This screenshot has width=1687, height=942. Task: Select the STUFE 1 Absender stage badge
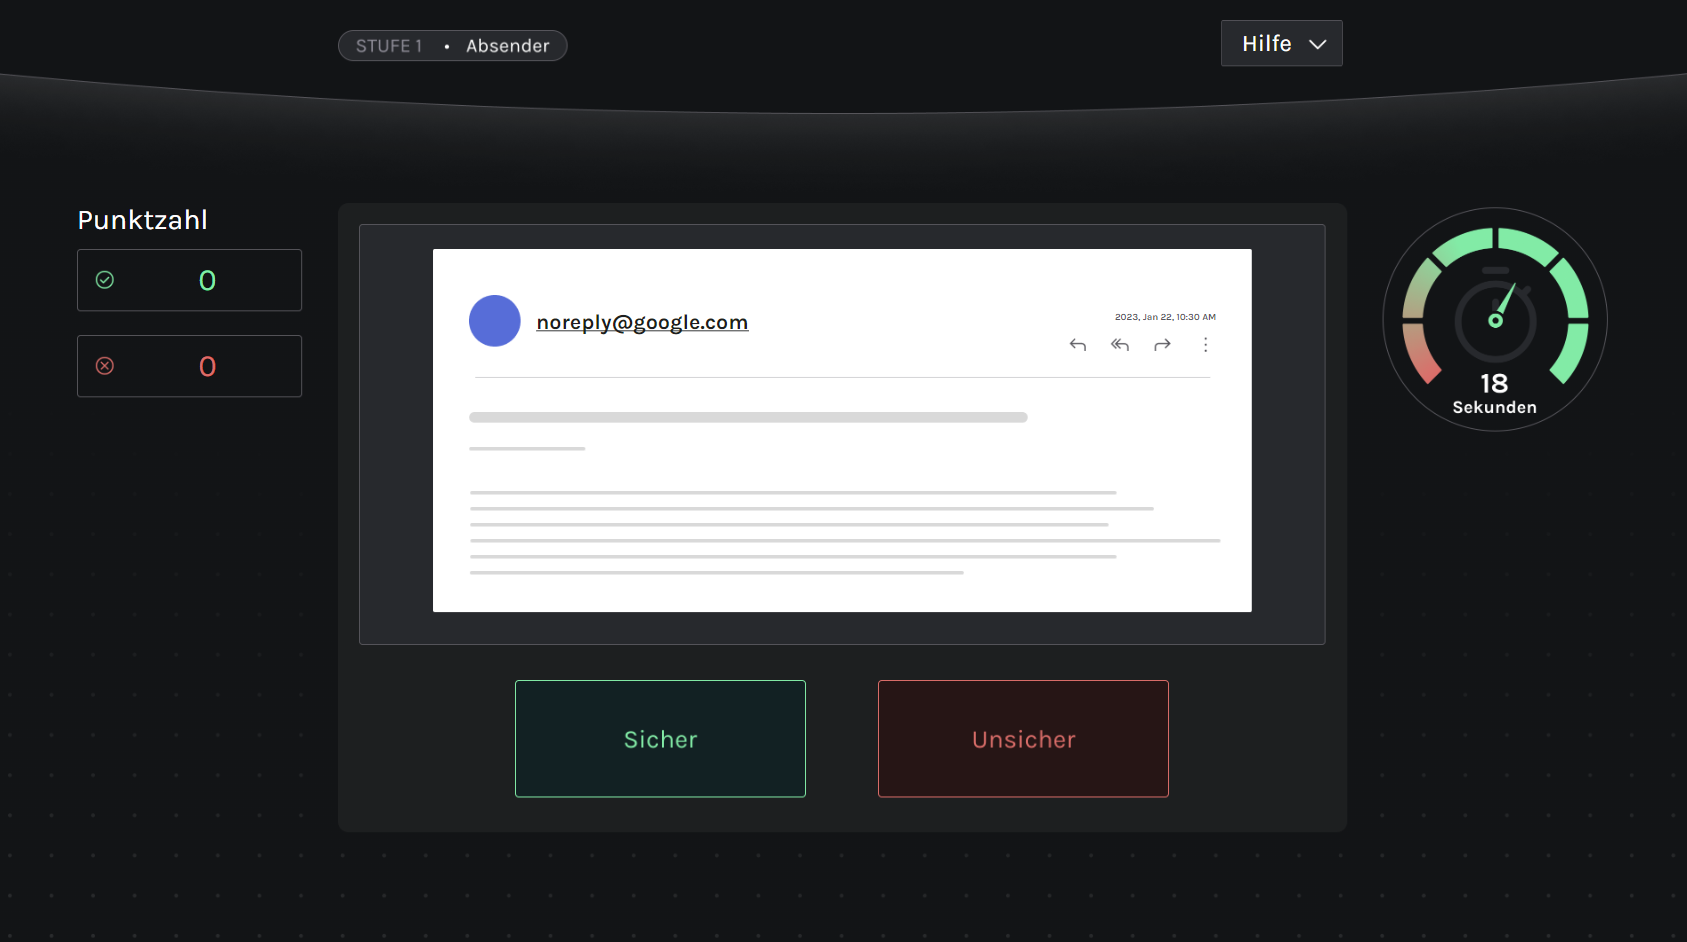tap(452, 45)
